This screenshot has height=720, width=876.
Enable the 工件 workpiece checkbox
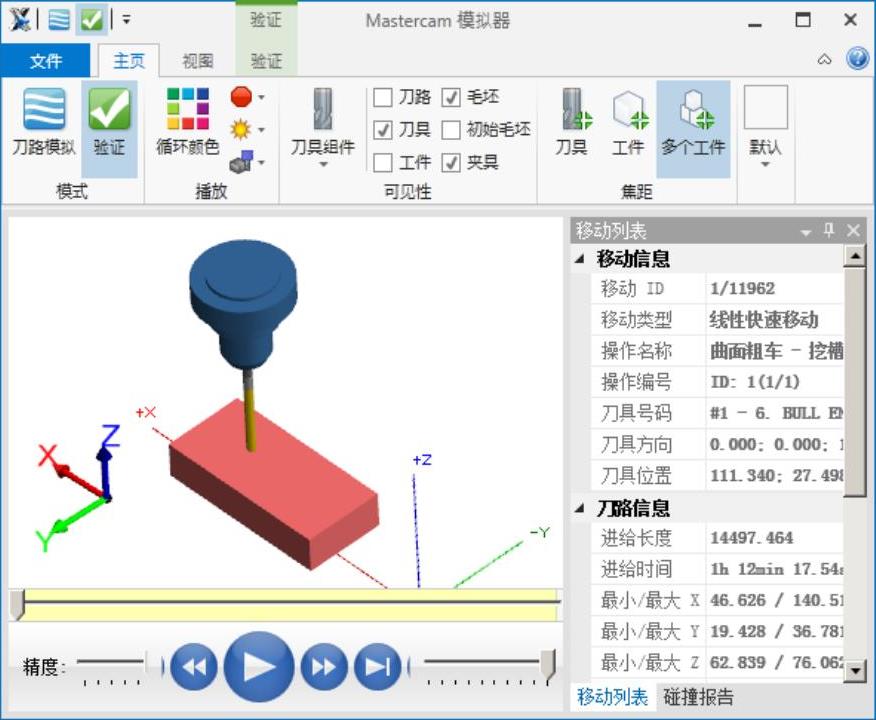point(383,163)
